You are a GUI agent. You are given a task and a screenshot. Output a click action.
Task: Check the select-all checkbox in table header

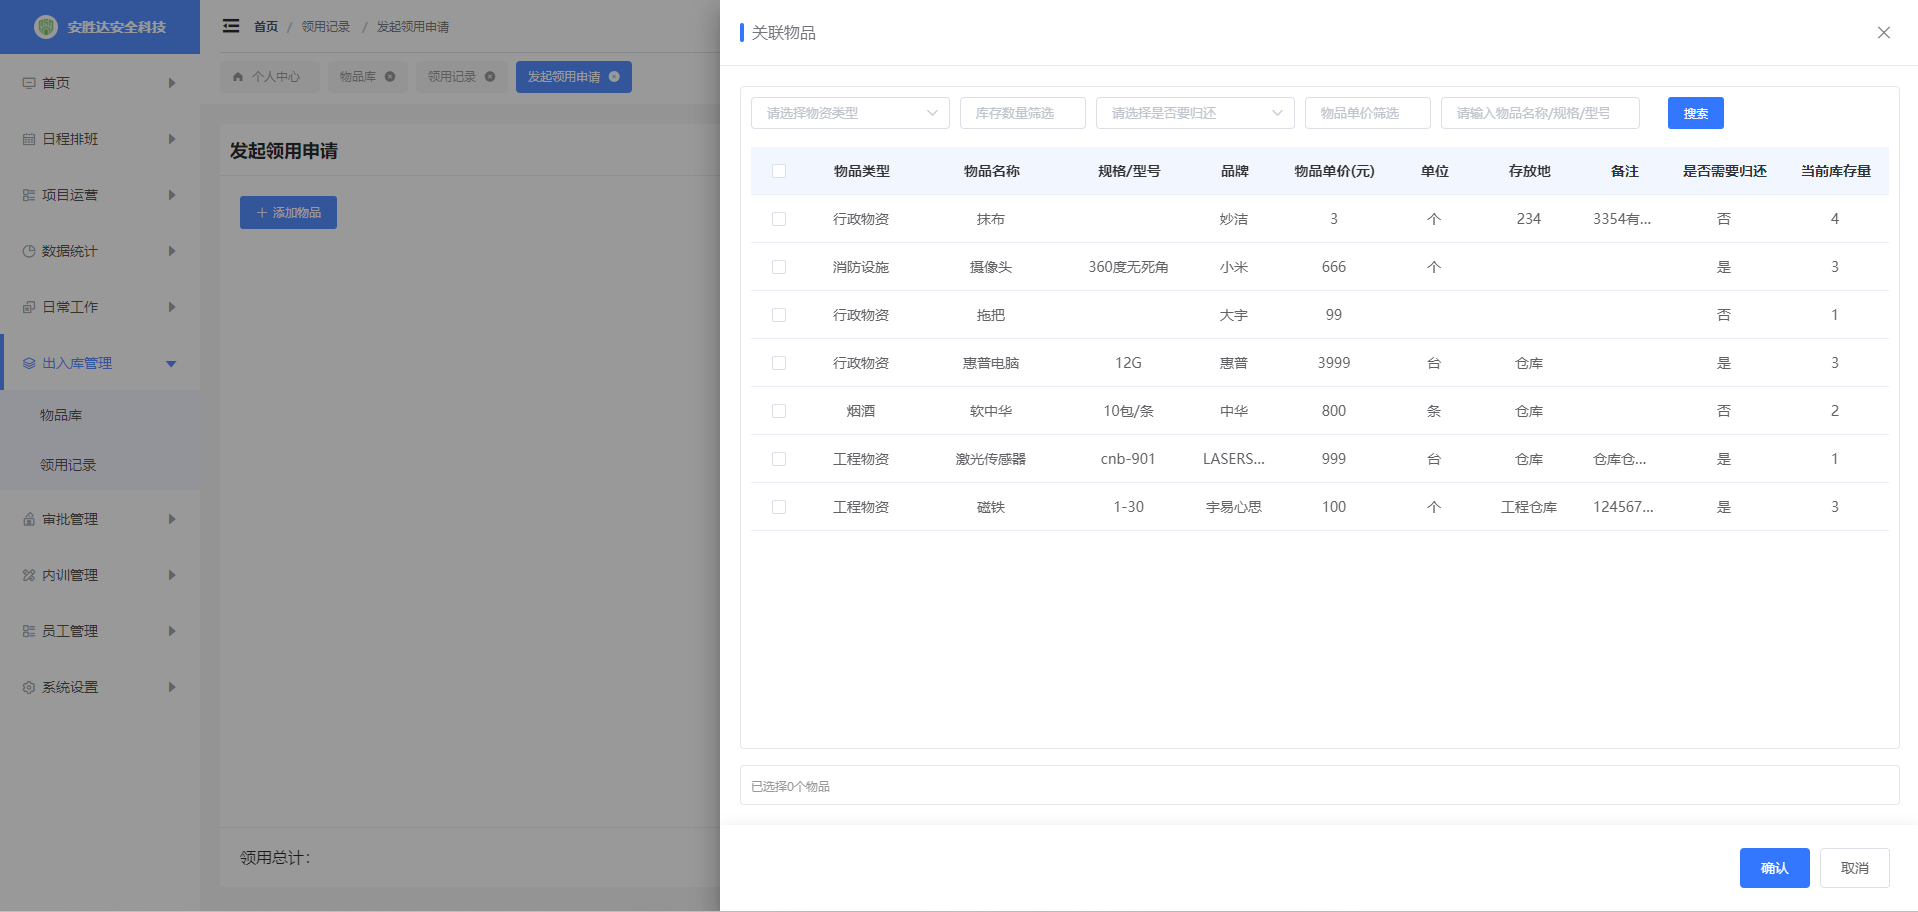tap(779, 171)
